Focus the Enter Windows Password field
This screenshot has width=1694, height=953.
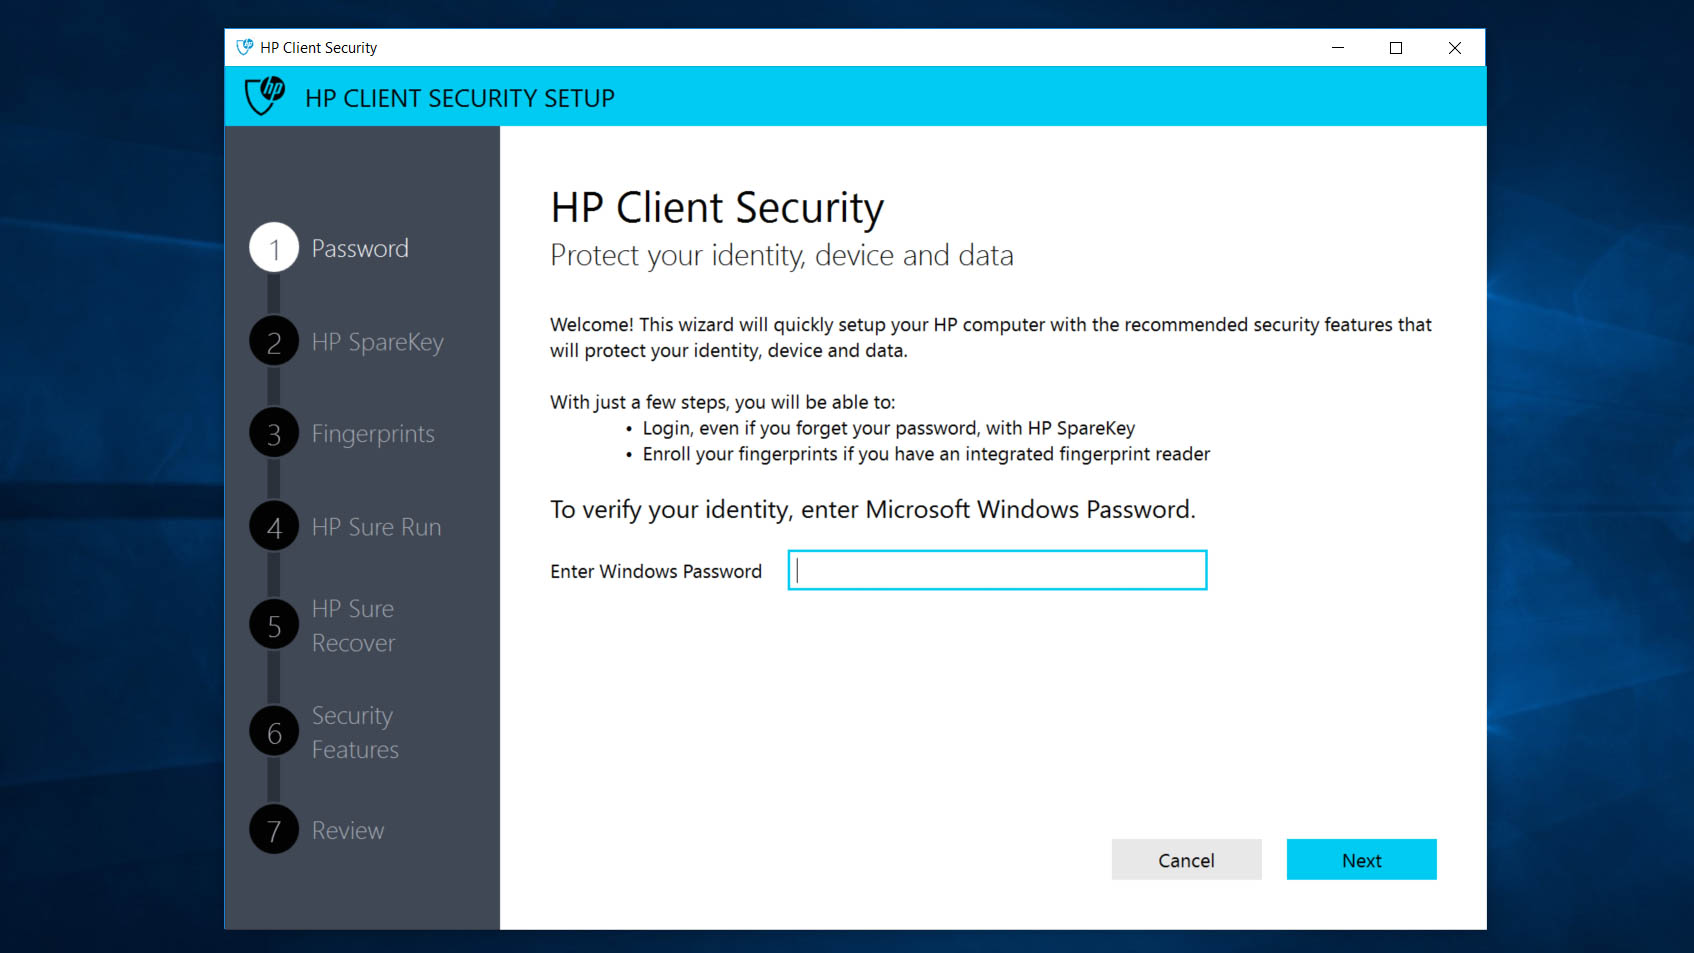pos(997,570)
